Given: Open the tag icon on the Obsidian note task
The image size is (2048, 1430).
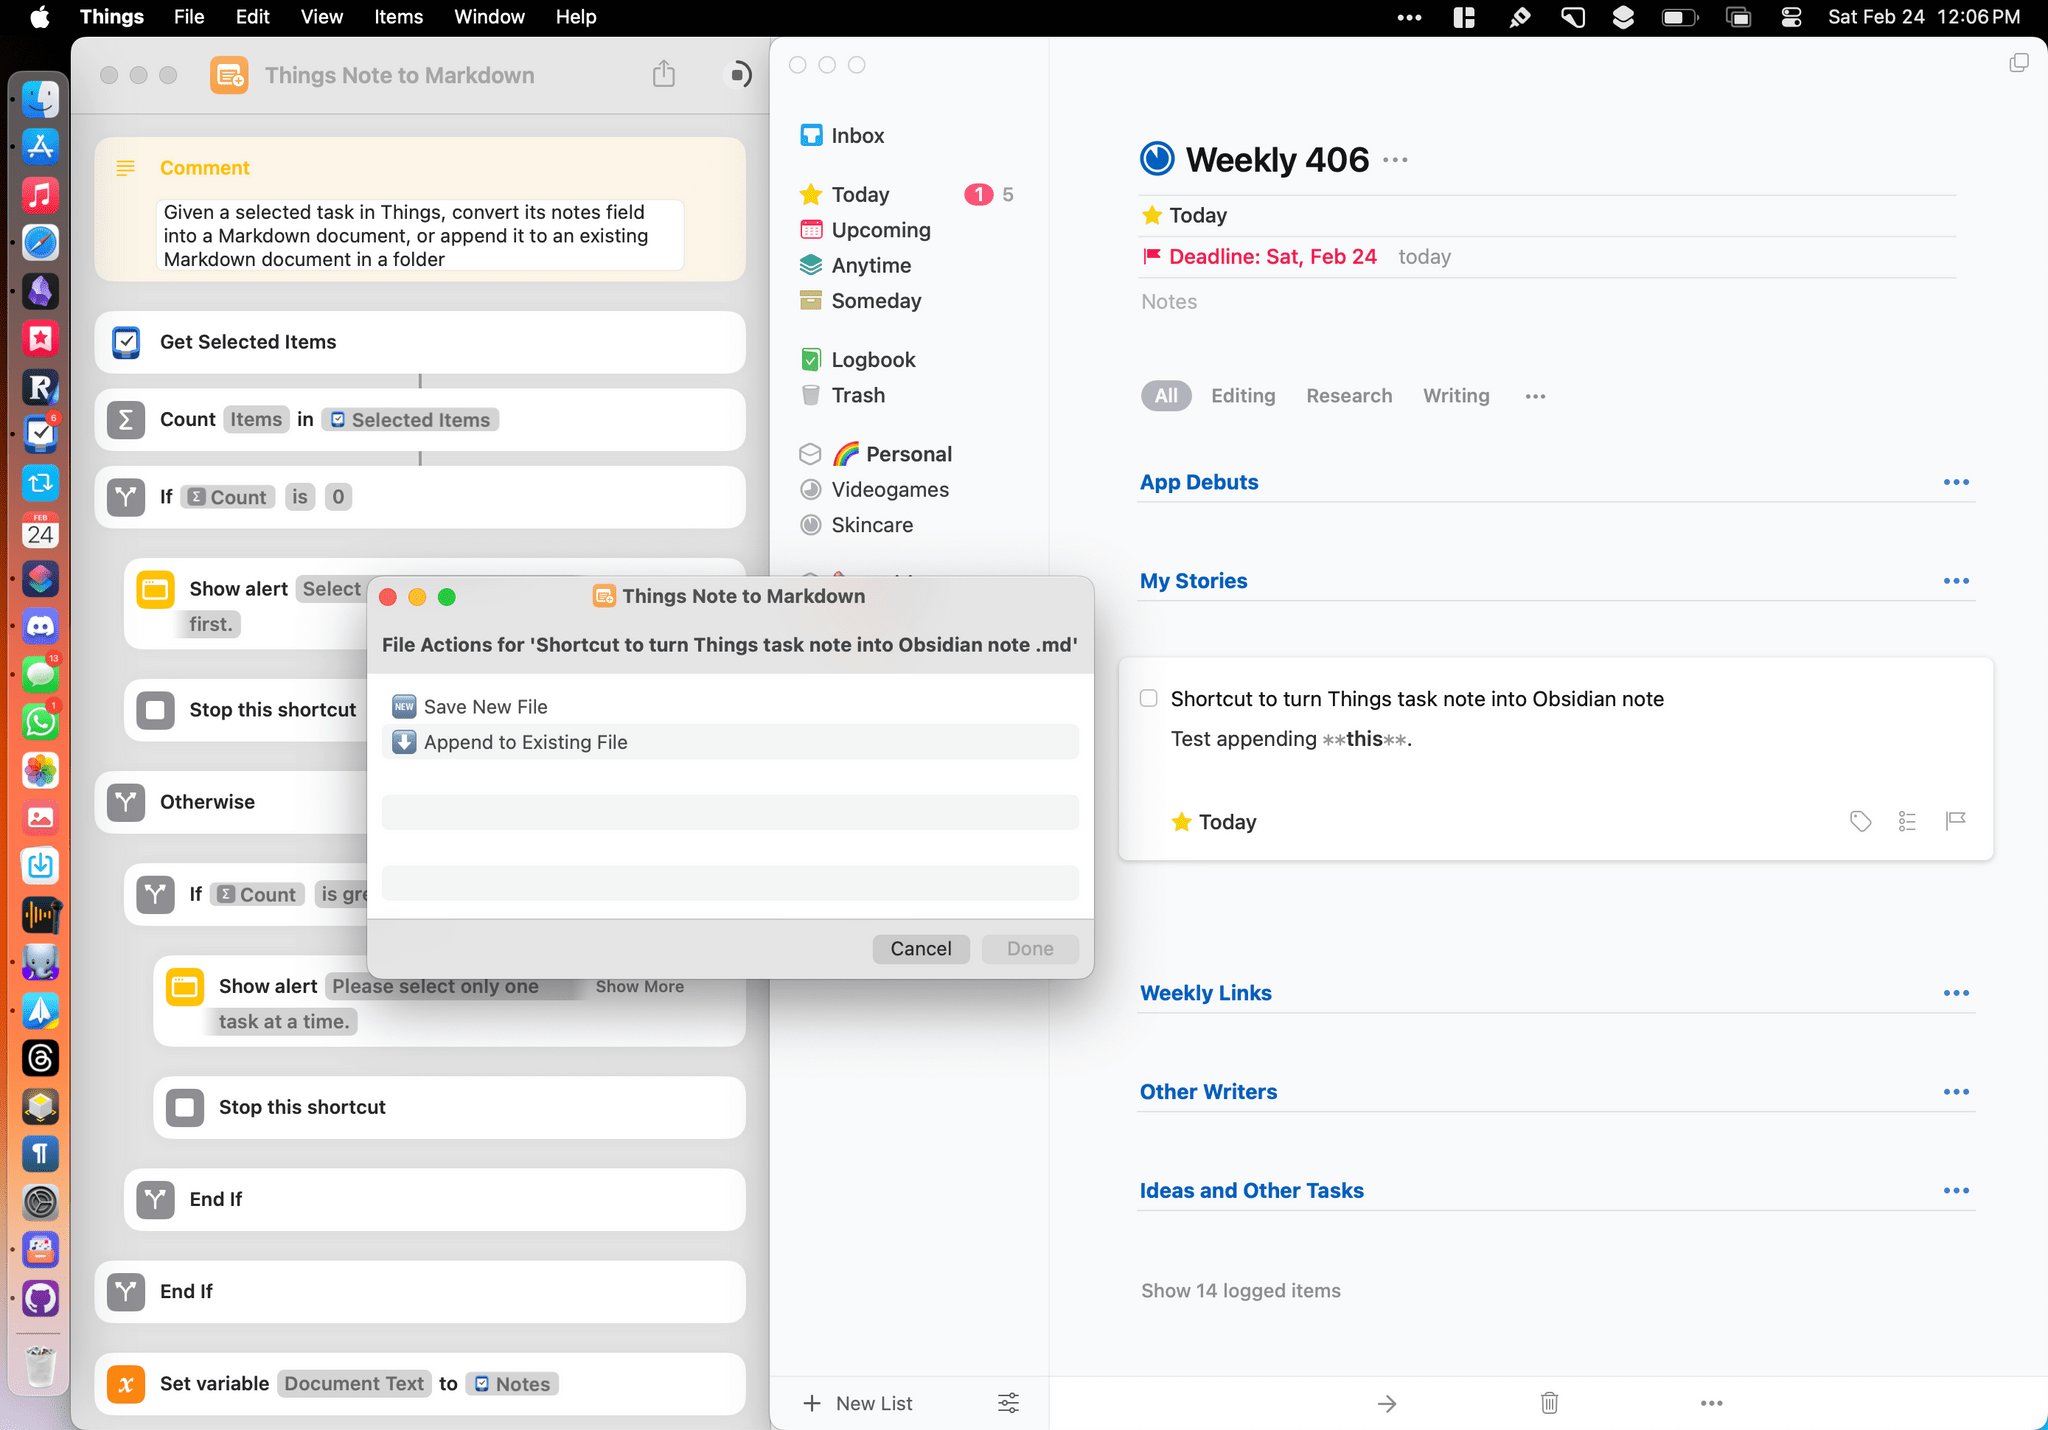Looking at the screenshot, I should coord(1860,821).
